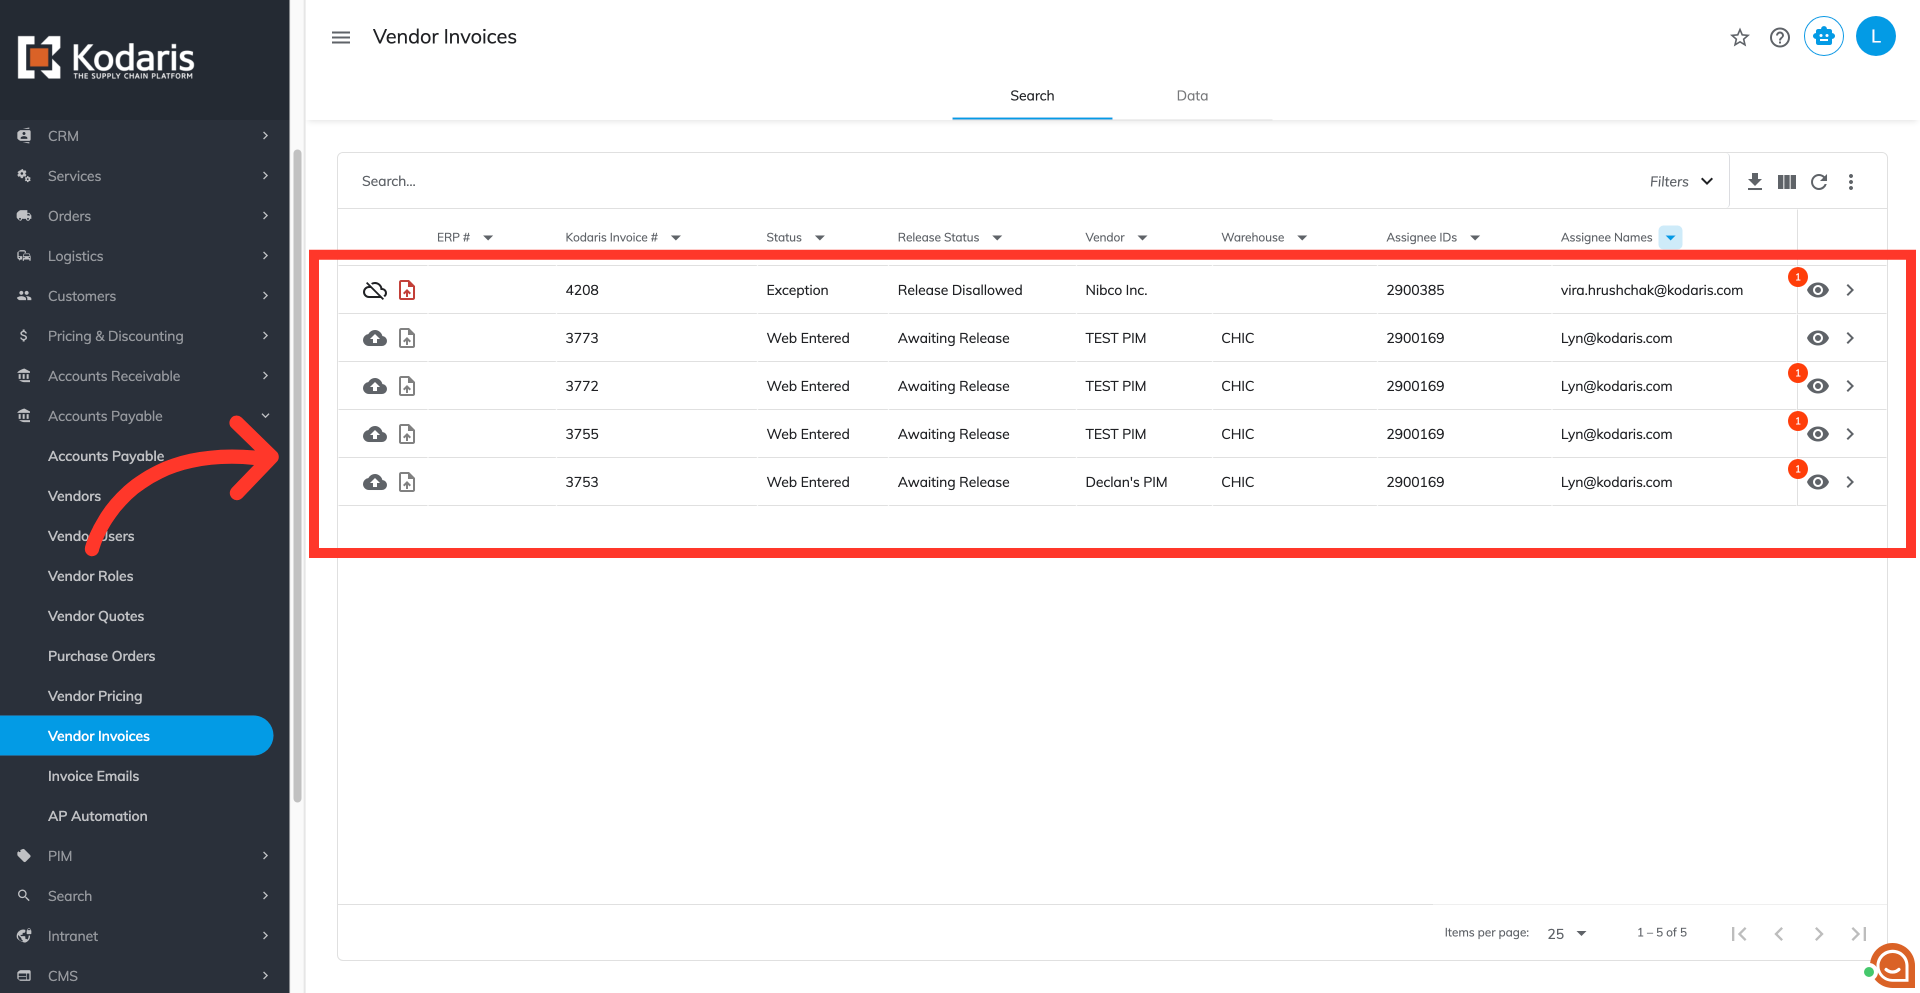Toggle eye preview for invoice 3772
The image size is (1920, 993).
pyautogui.click(x=1818, y=386)
